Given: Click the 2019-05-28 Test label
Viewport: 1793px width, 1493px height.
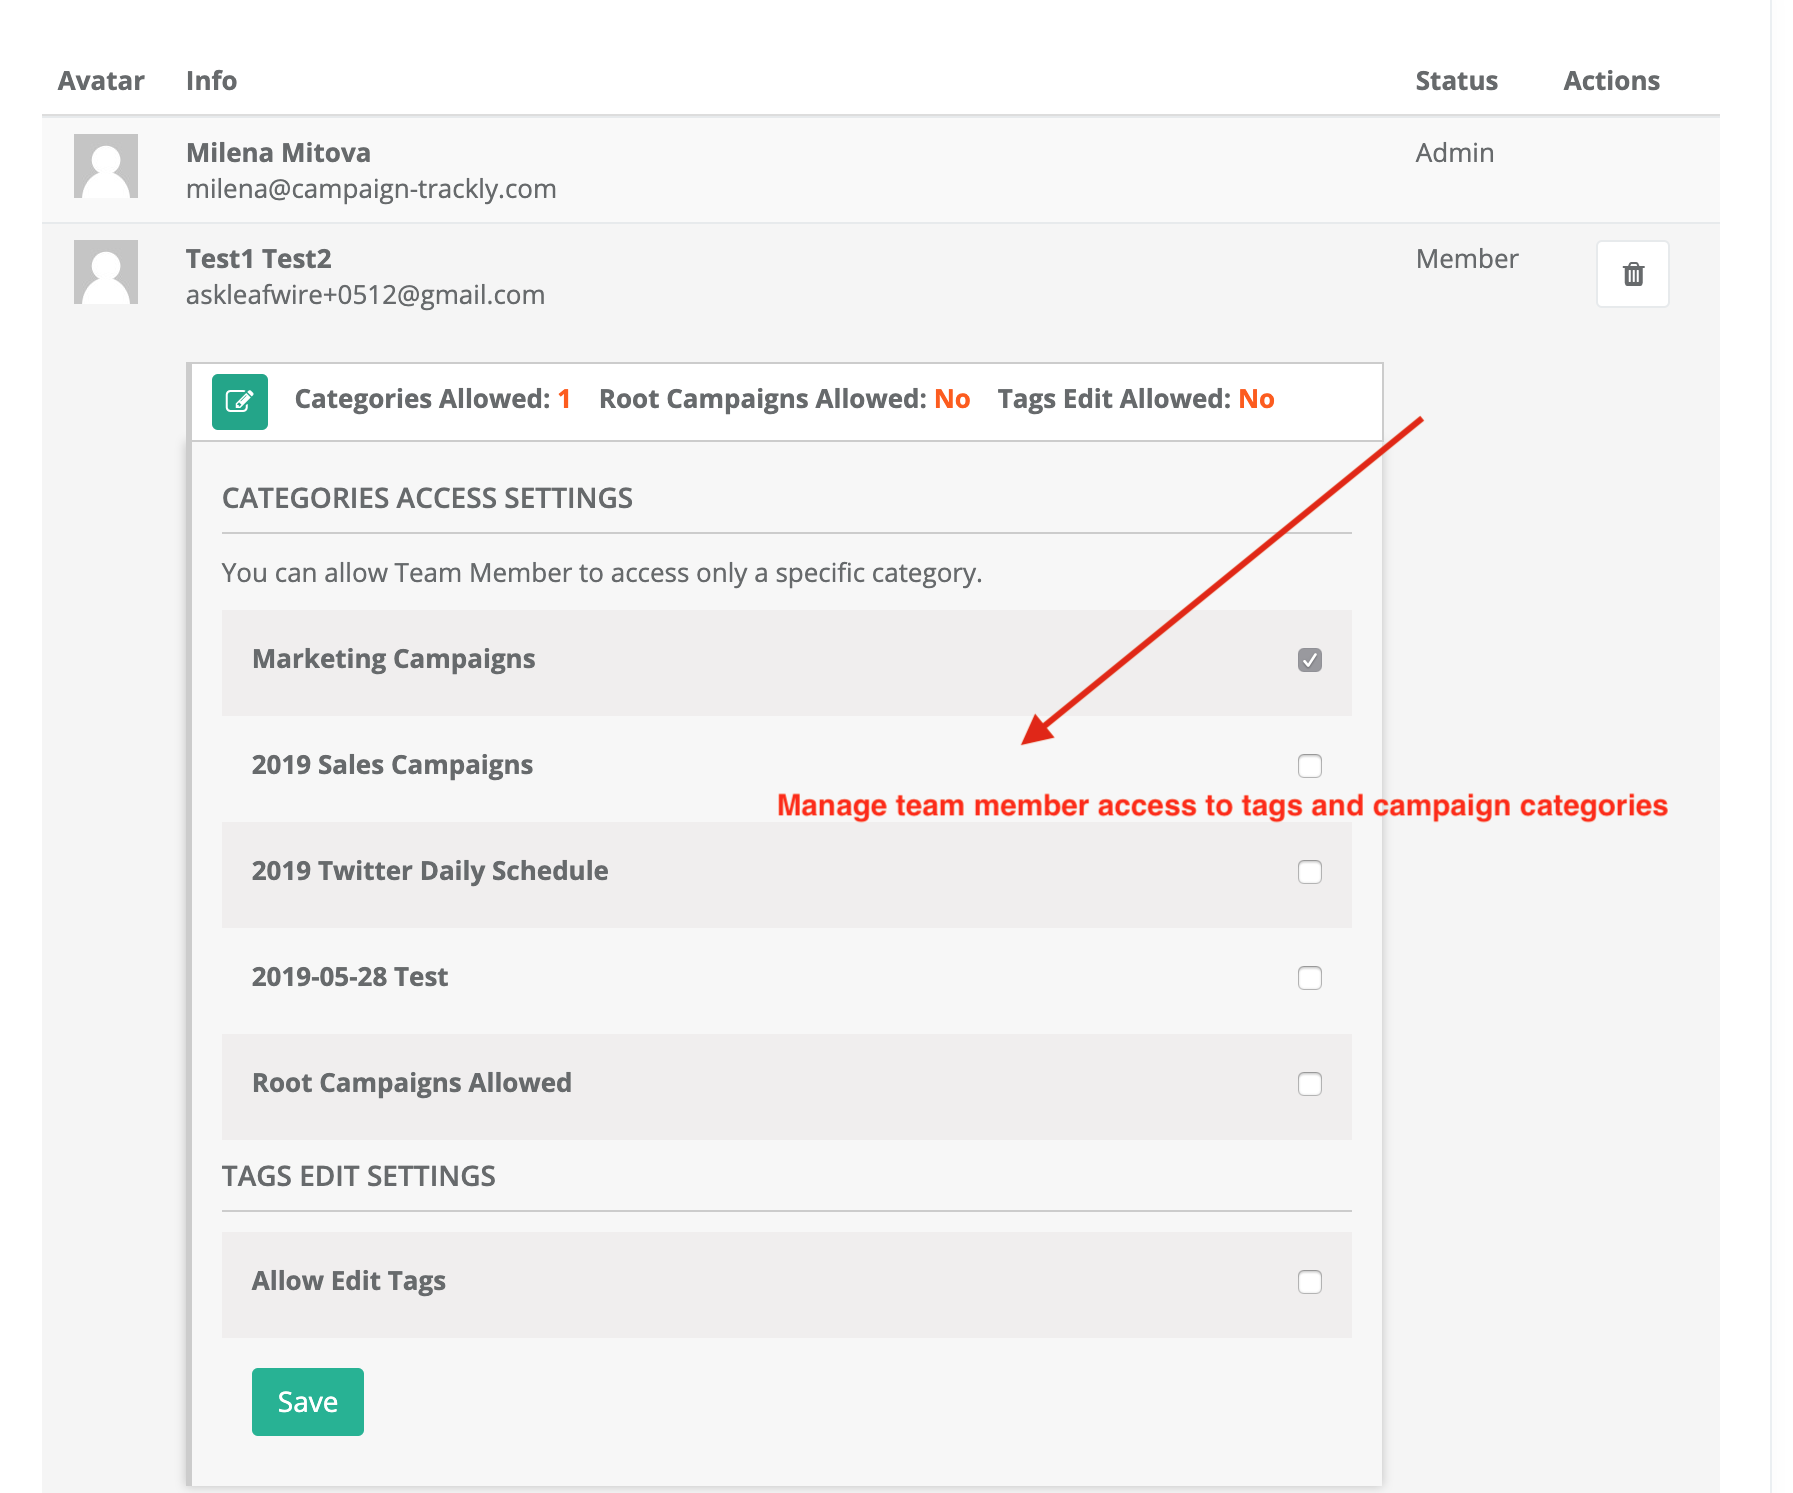Looking at the screenshot, I should [349, 977].
